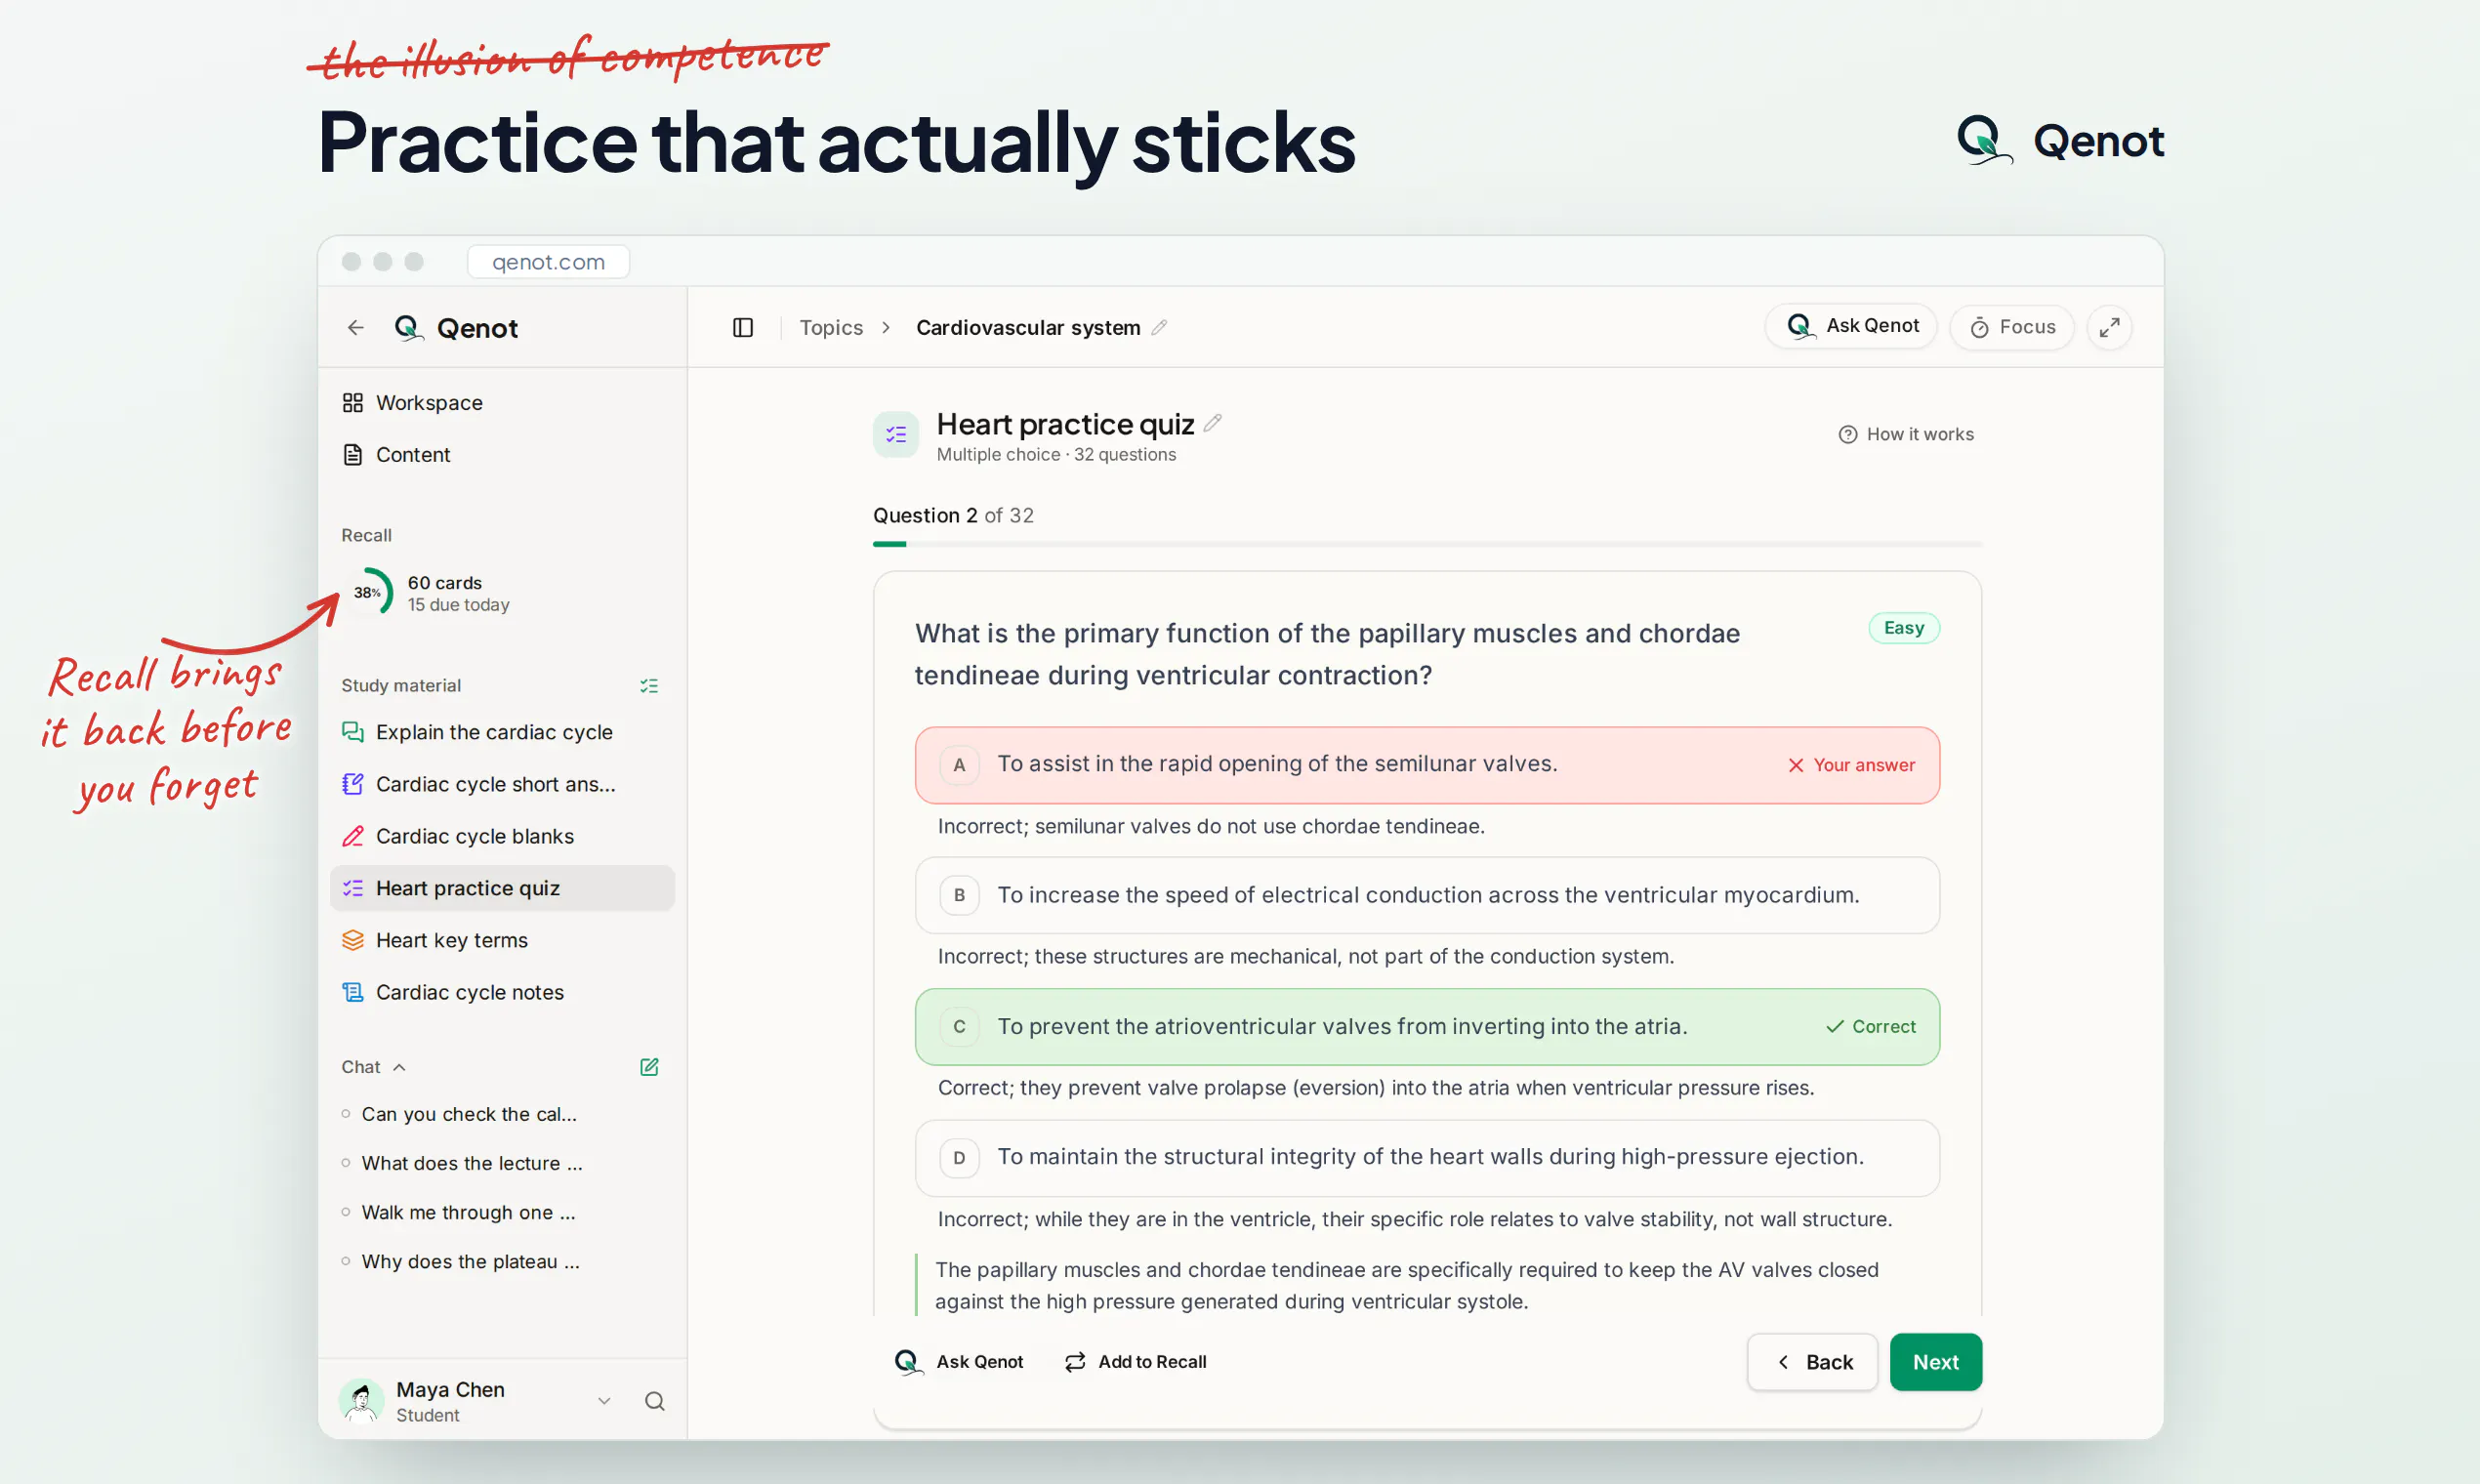Image resolution: width=2480 pixels, height=1484 pixels.
Task: Click the quiz progress bar
Action: point(1427,544)
